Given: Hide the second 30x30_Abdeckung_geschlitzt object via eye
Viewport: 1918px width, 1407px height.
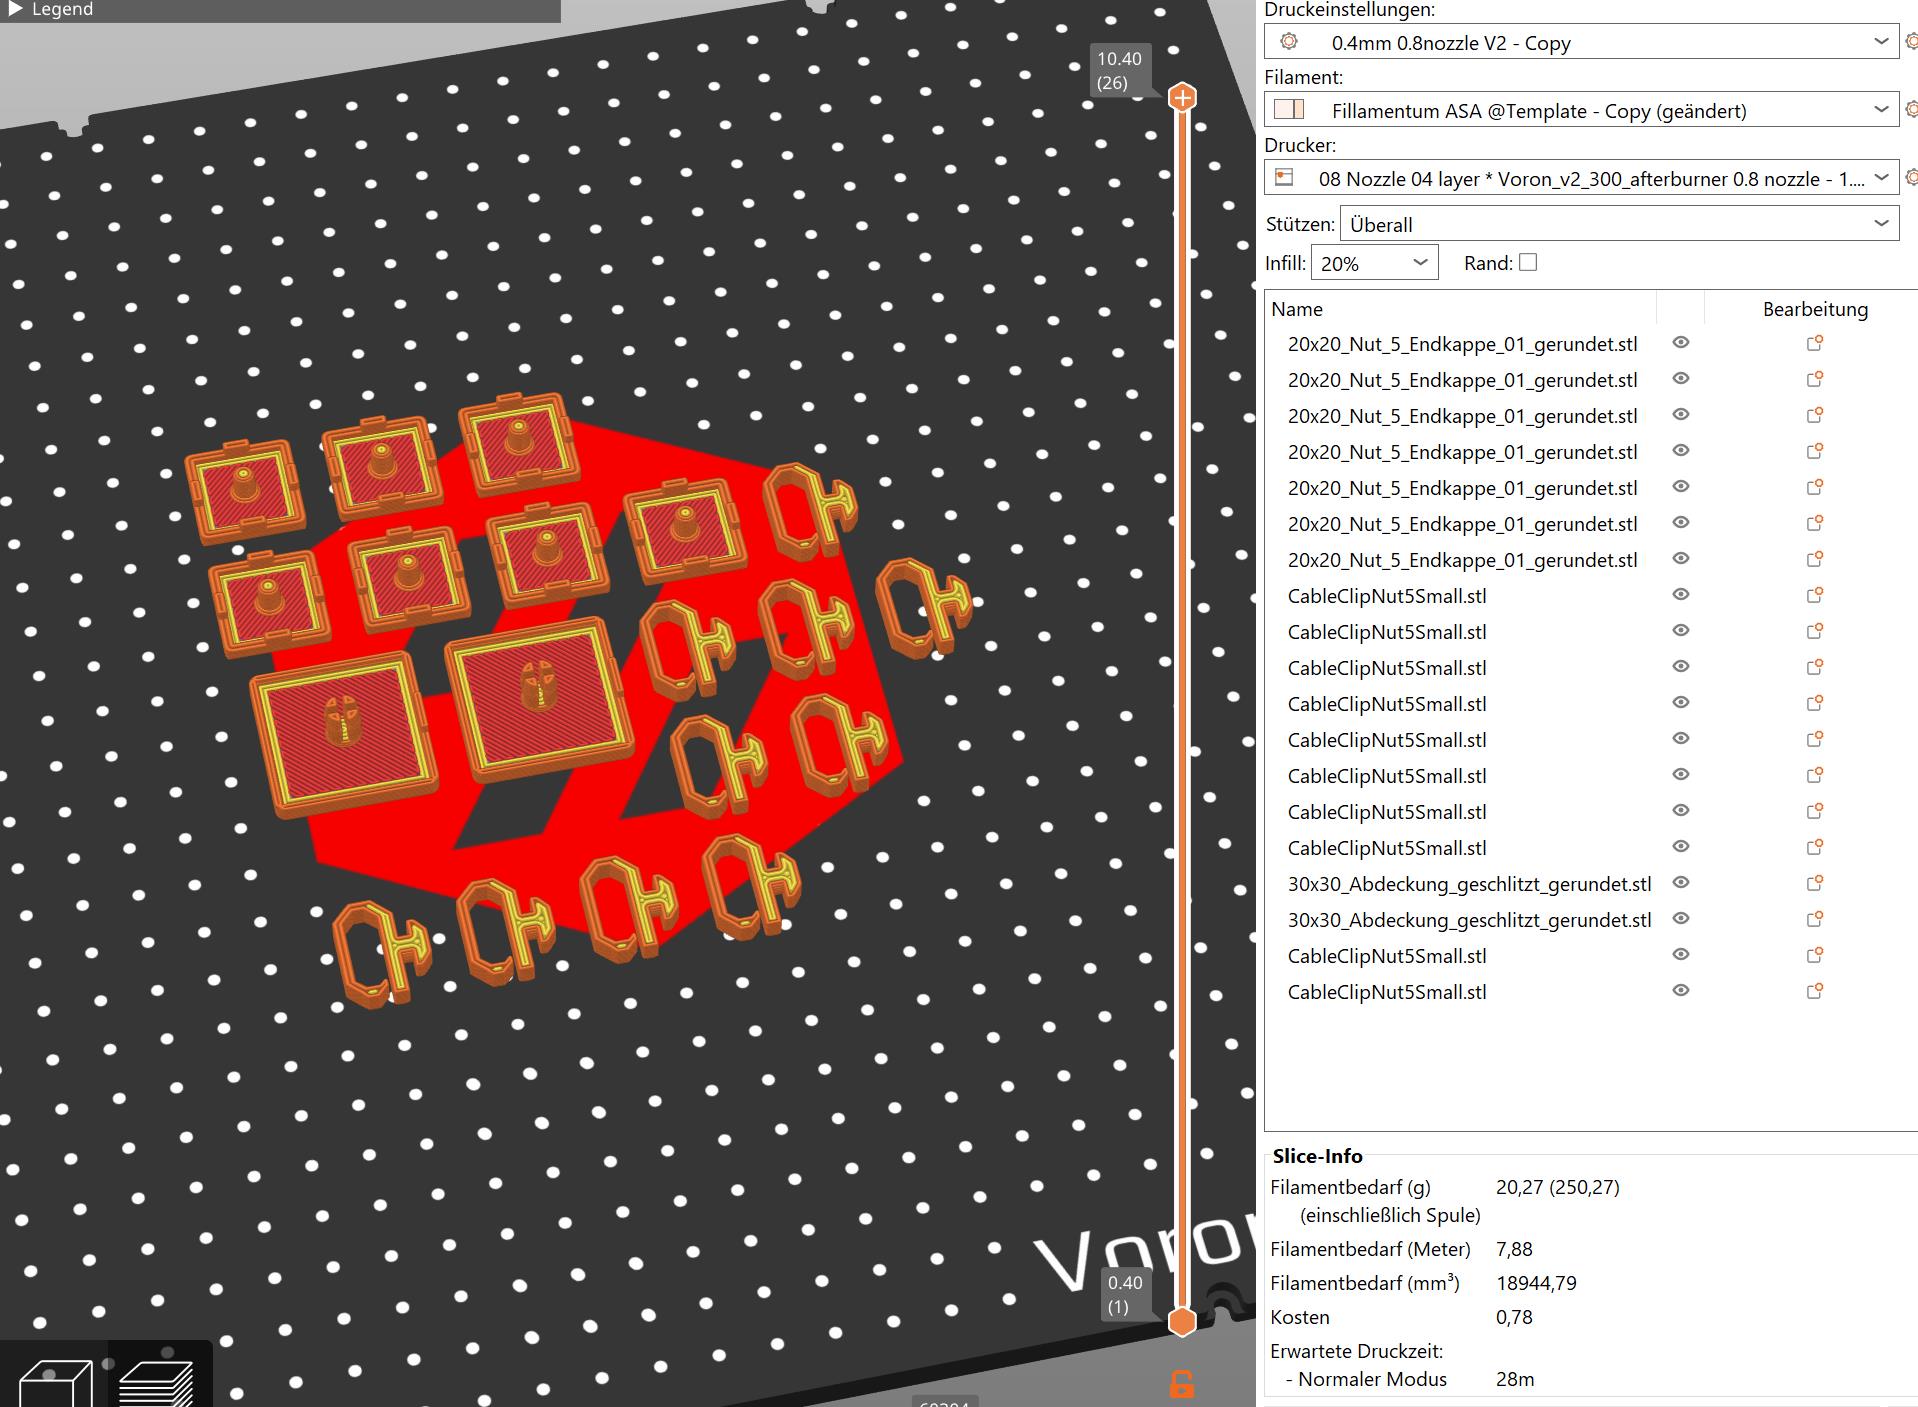Looking at the screenshot, I should (x=1681, y=919).
